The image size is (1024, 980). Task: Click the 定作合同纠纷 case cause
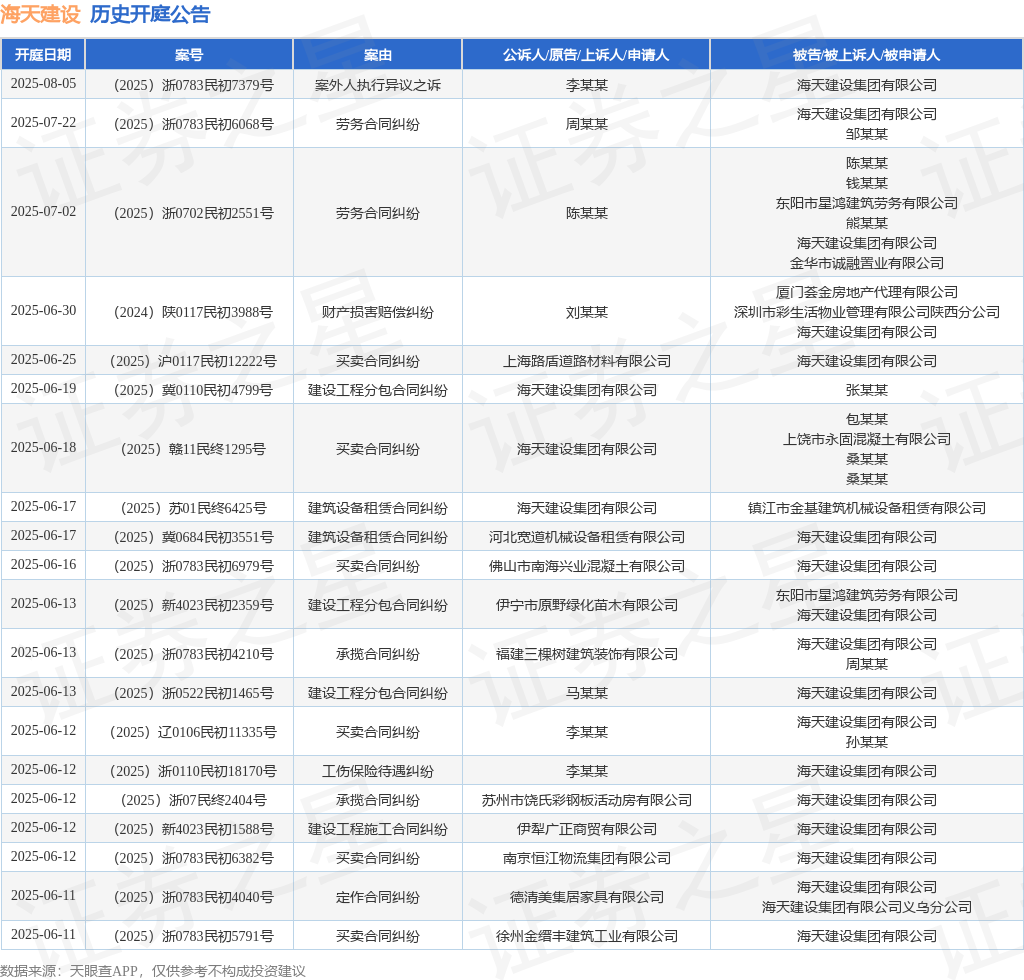tap(377, 897)
